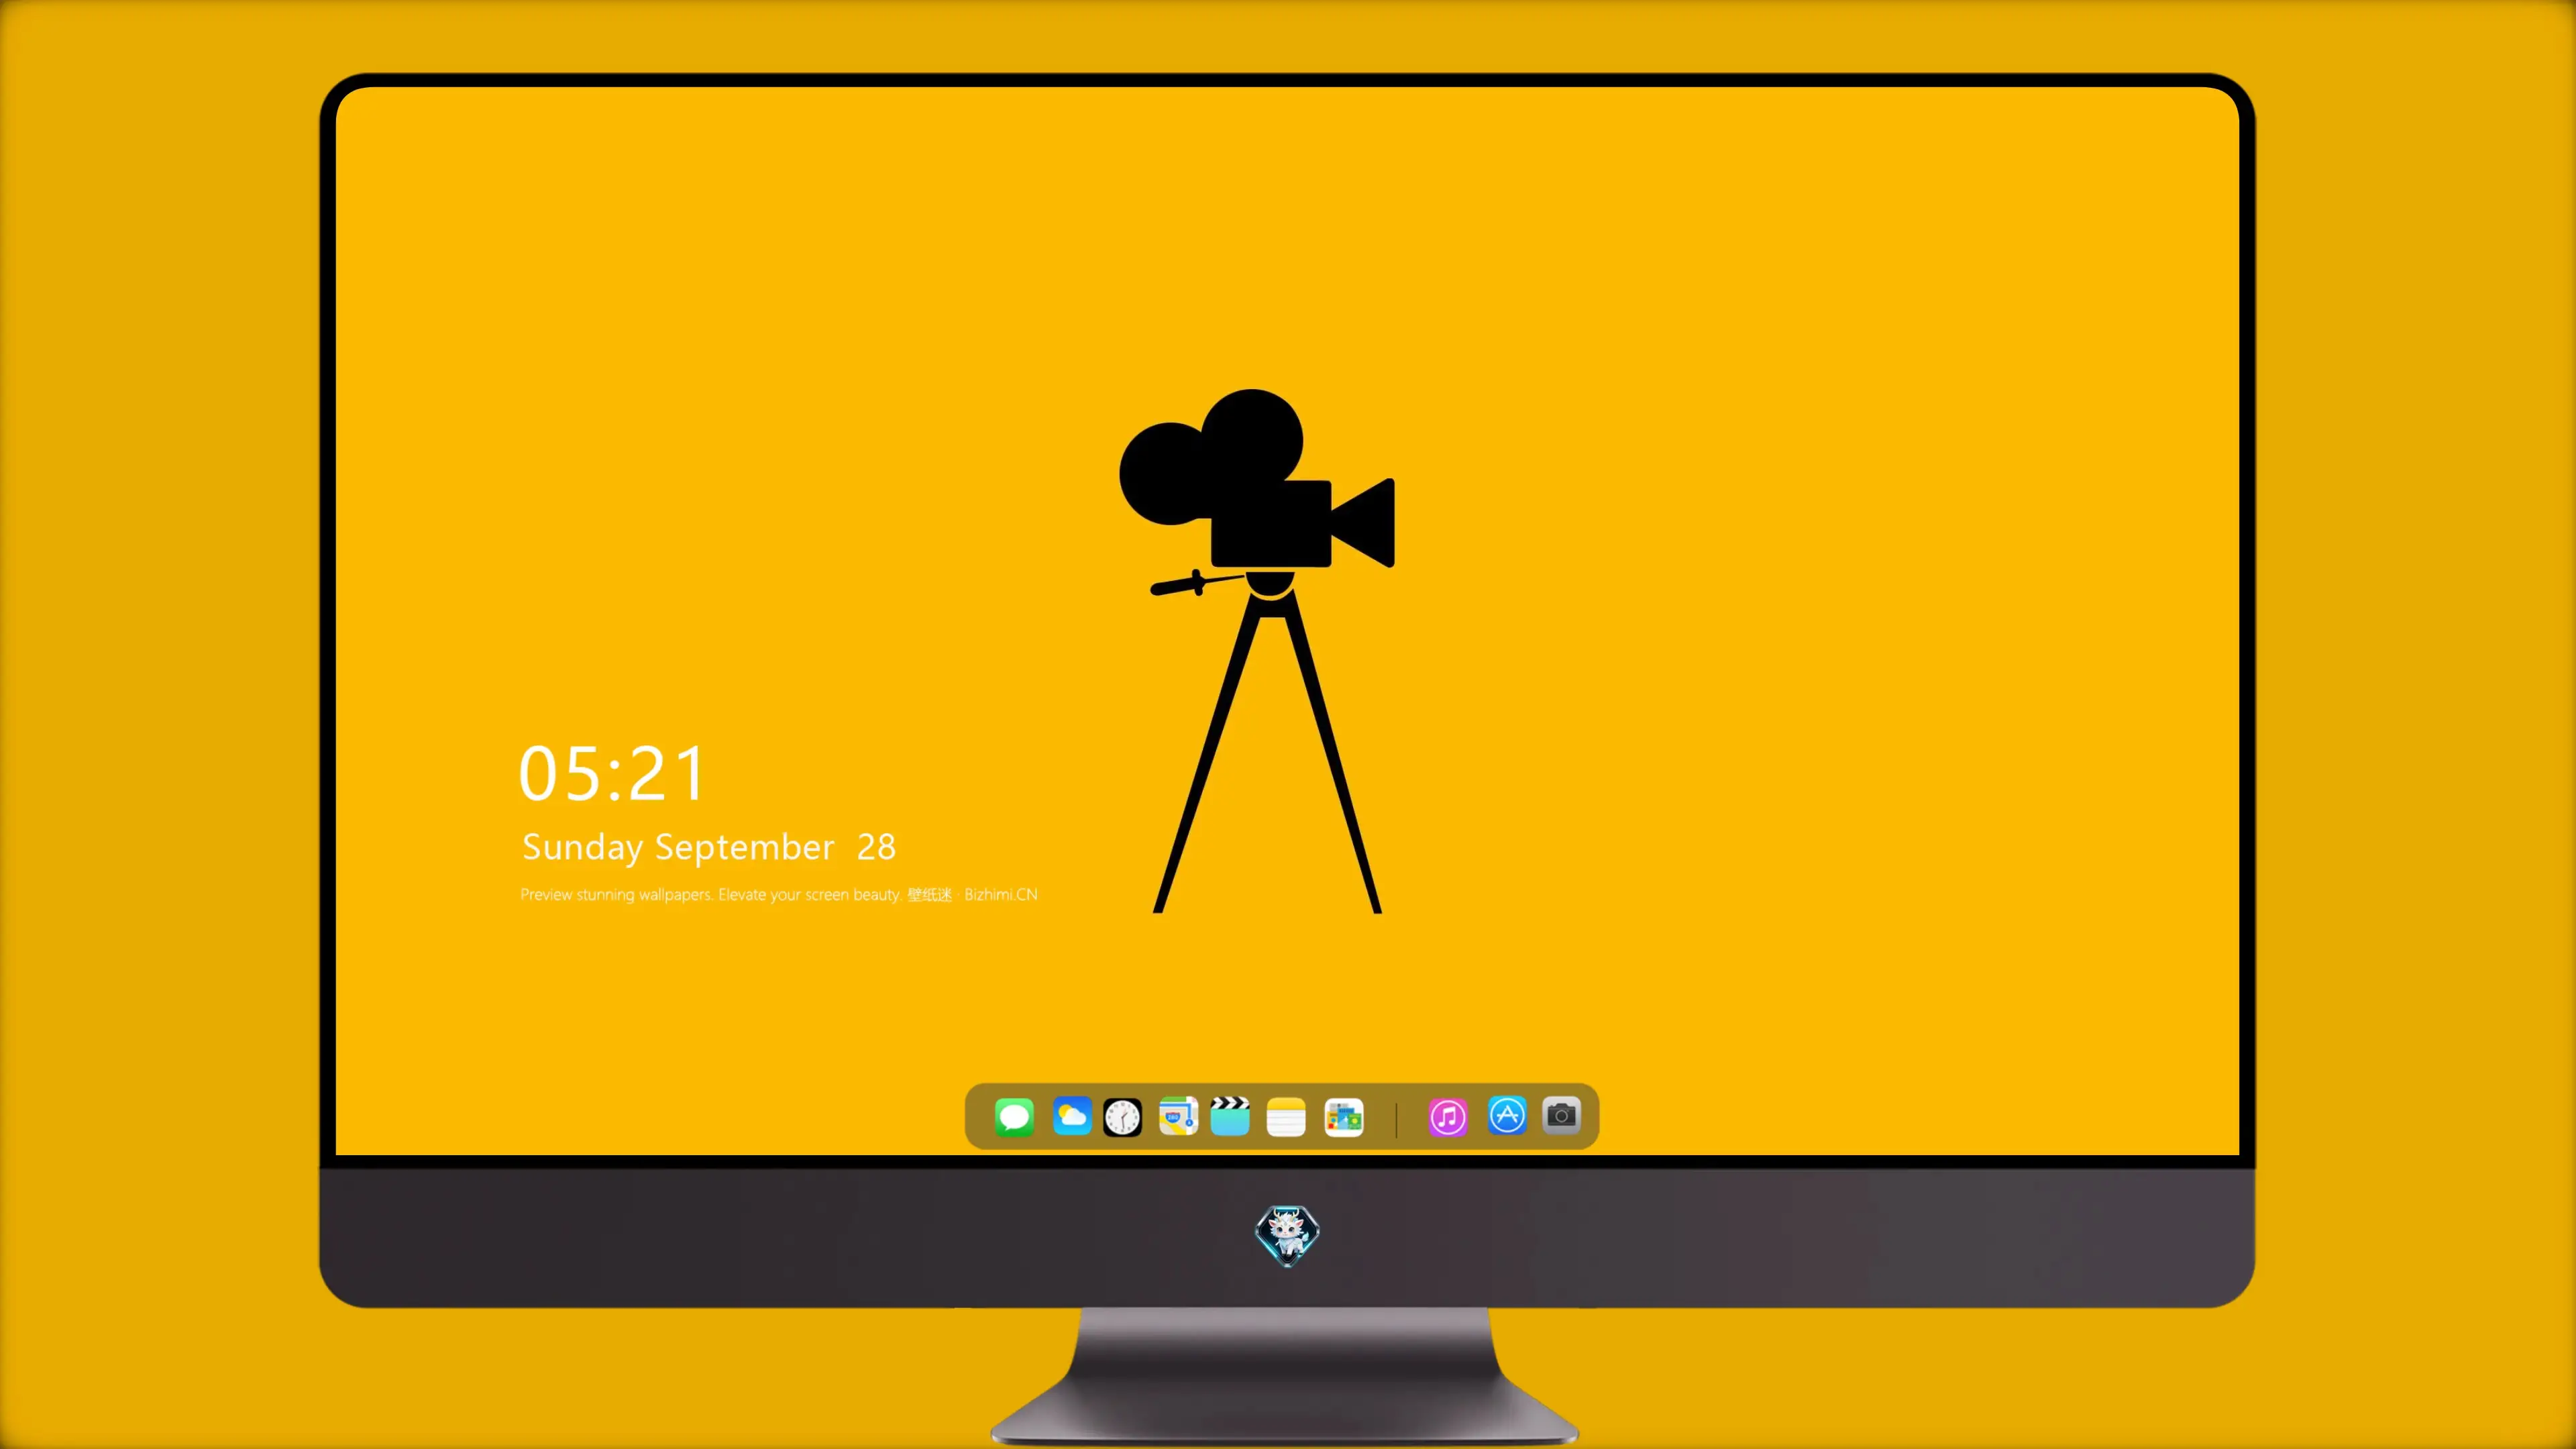Launch the Weather app from the dock
This screenshot has width=2576, height=1449.
[x=1071, y=1116]
